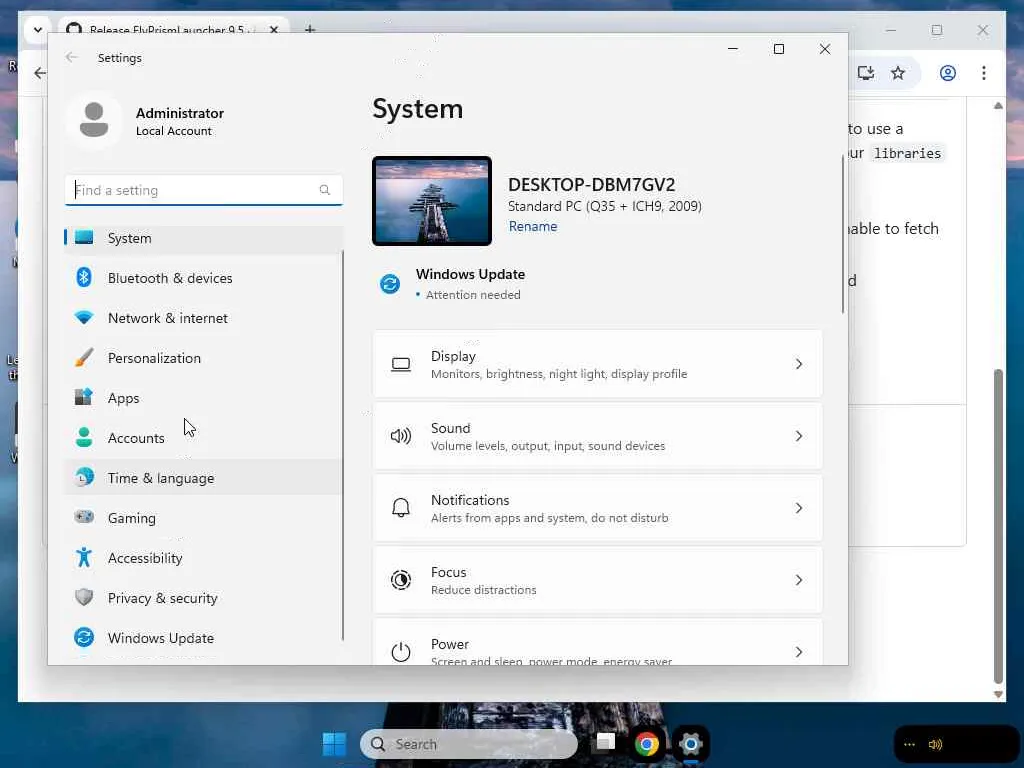Click Chrome's back navigation arrow
Viewport: 1024px width, 768px height.
click(40, 72)
